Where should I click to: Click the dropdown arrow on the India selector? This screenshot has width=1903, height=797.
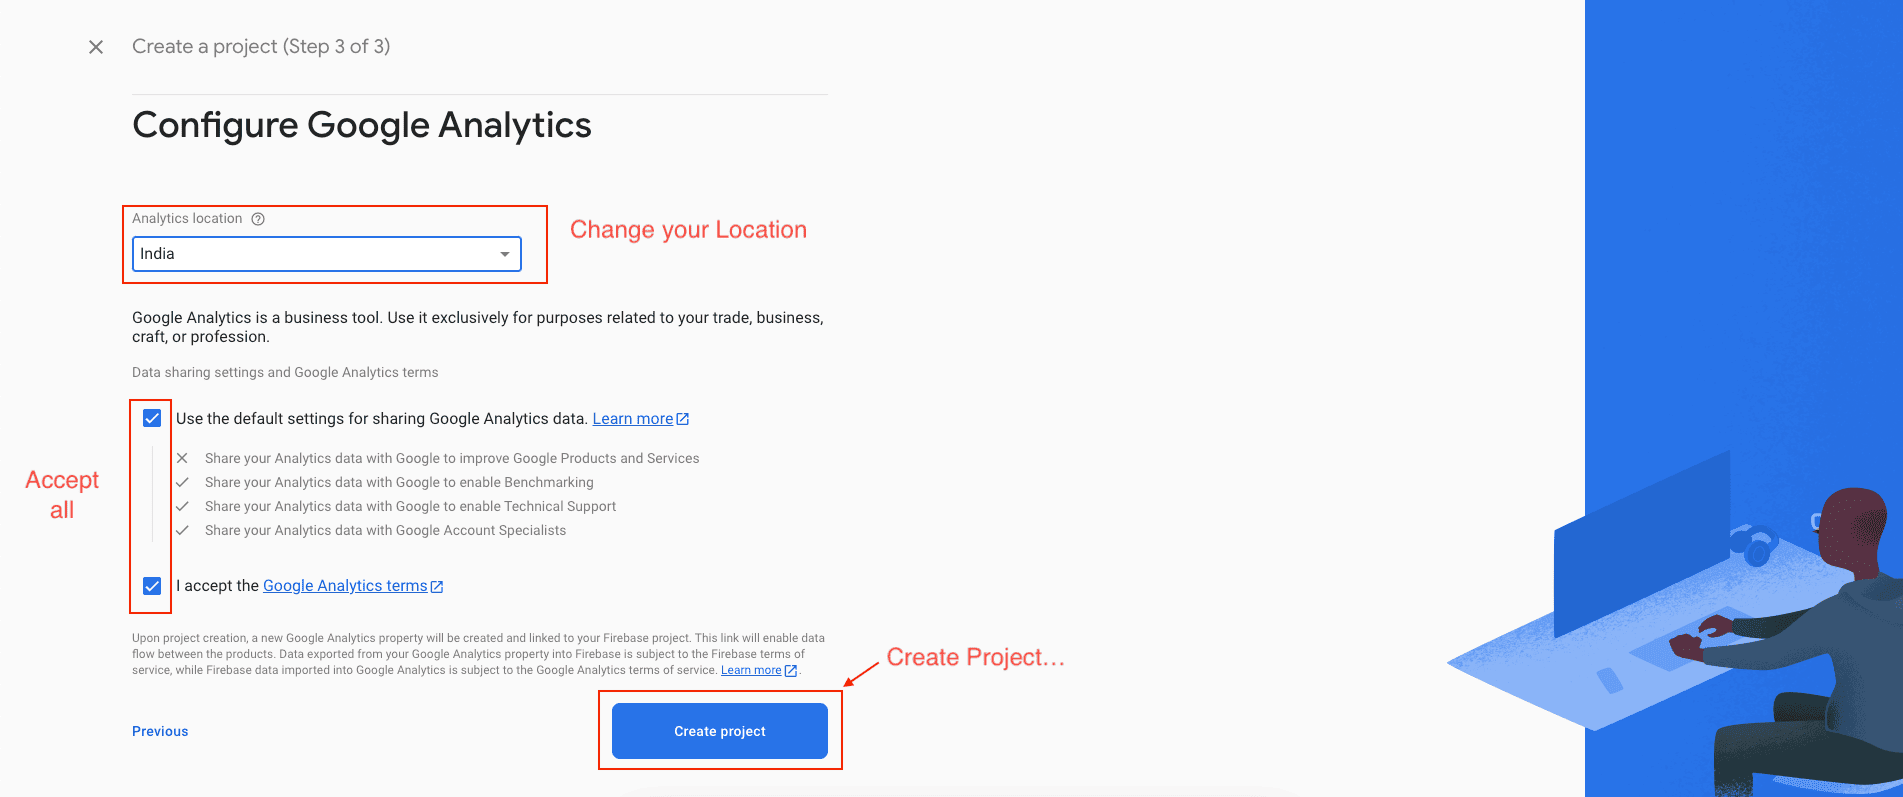504,254
